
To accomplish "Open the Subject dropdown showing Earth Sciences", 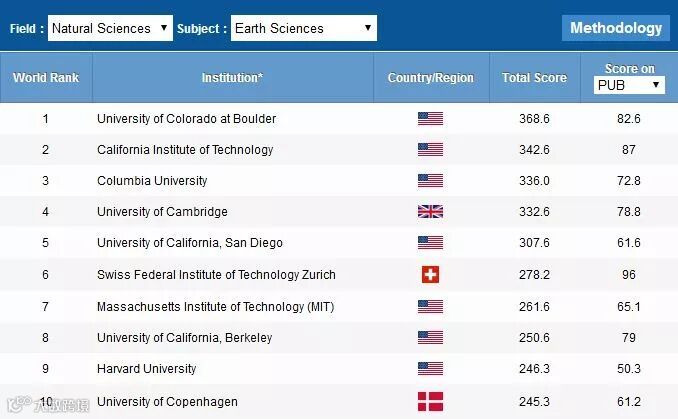I will click(x=303, y=28).
